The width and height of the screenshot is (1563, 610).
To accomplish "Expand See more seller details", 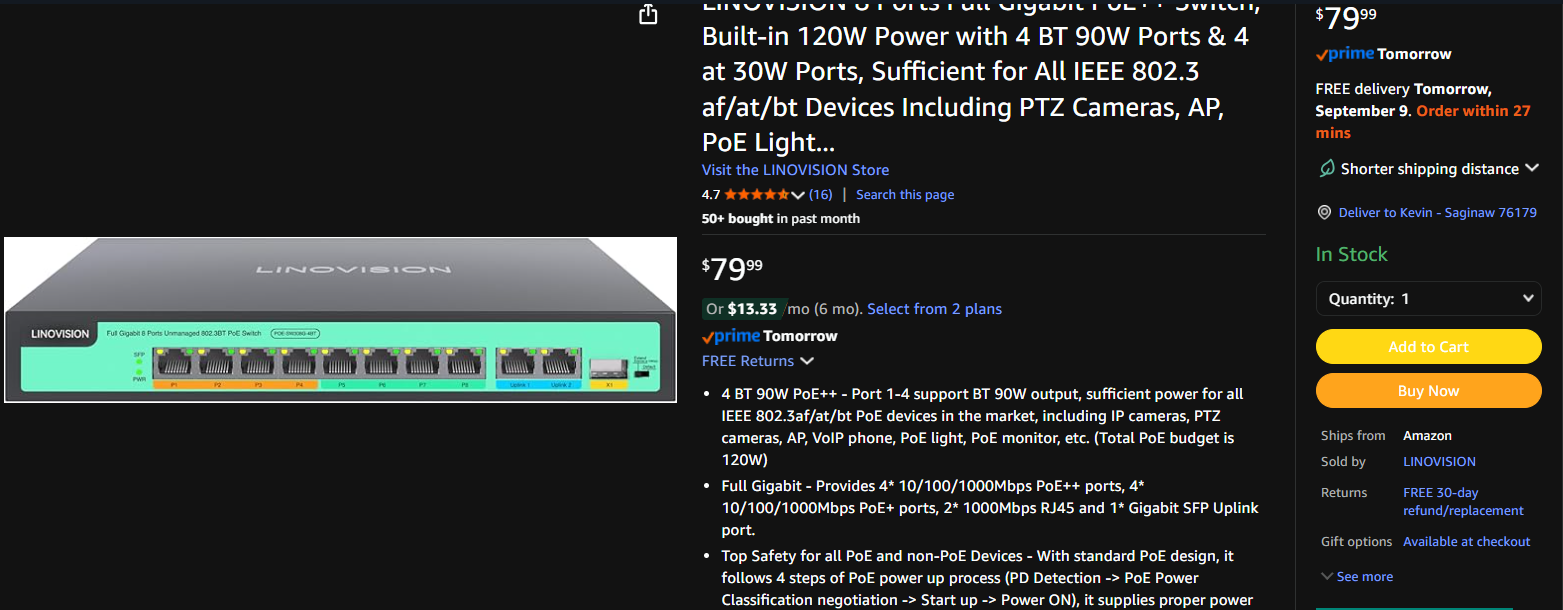I will tap(1357, 577).
